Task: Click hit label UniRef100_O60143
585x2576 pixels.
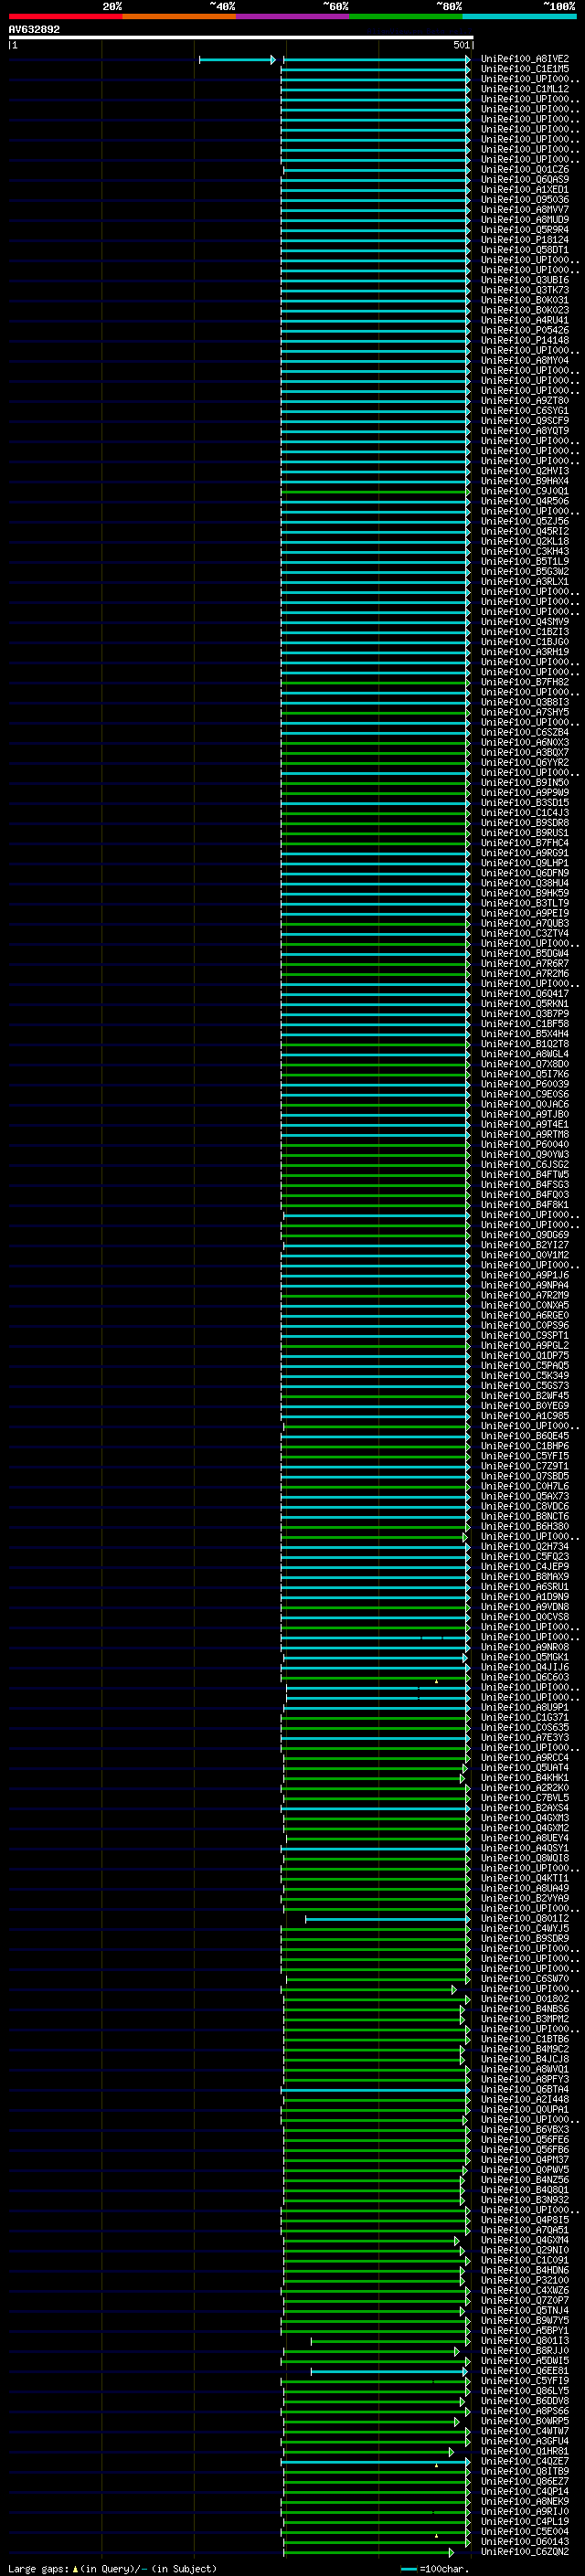Action: [x=525, y=2541]
